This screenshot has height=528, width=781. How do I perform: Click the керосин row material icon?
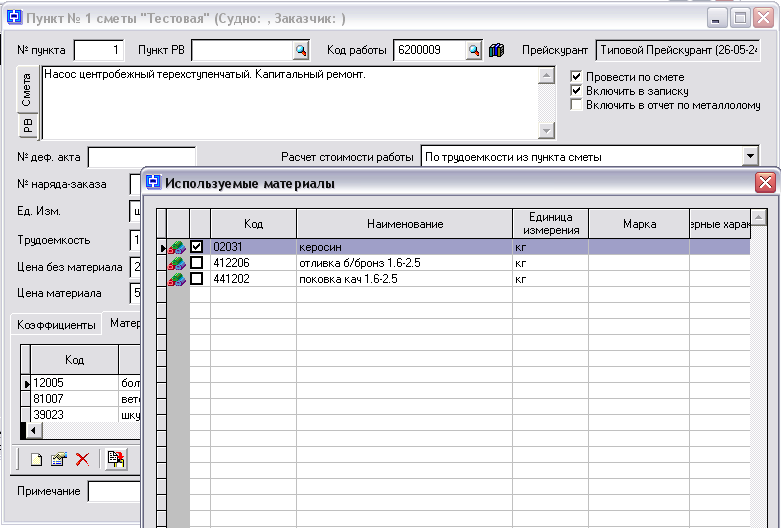click(177, 247)
